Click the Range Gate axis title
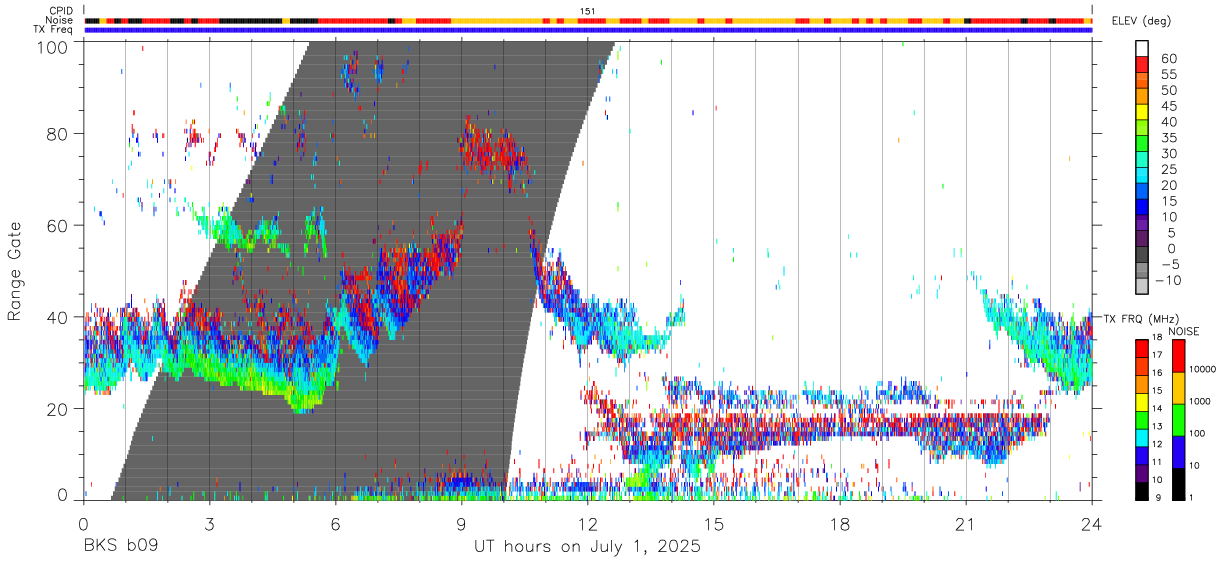This screenshot has width=1228, height=567. [16, 272]
